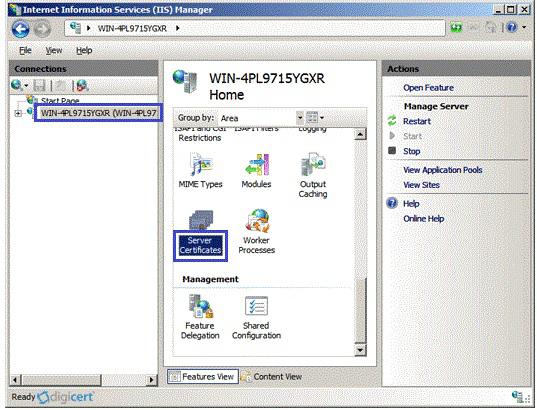Switch to Content View tab
Screen dimensions: 537x410
pyautogui.click(x=271, y=377)
